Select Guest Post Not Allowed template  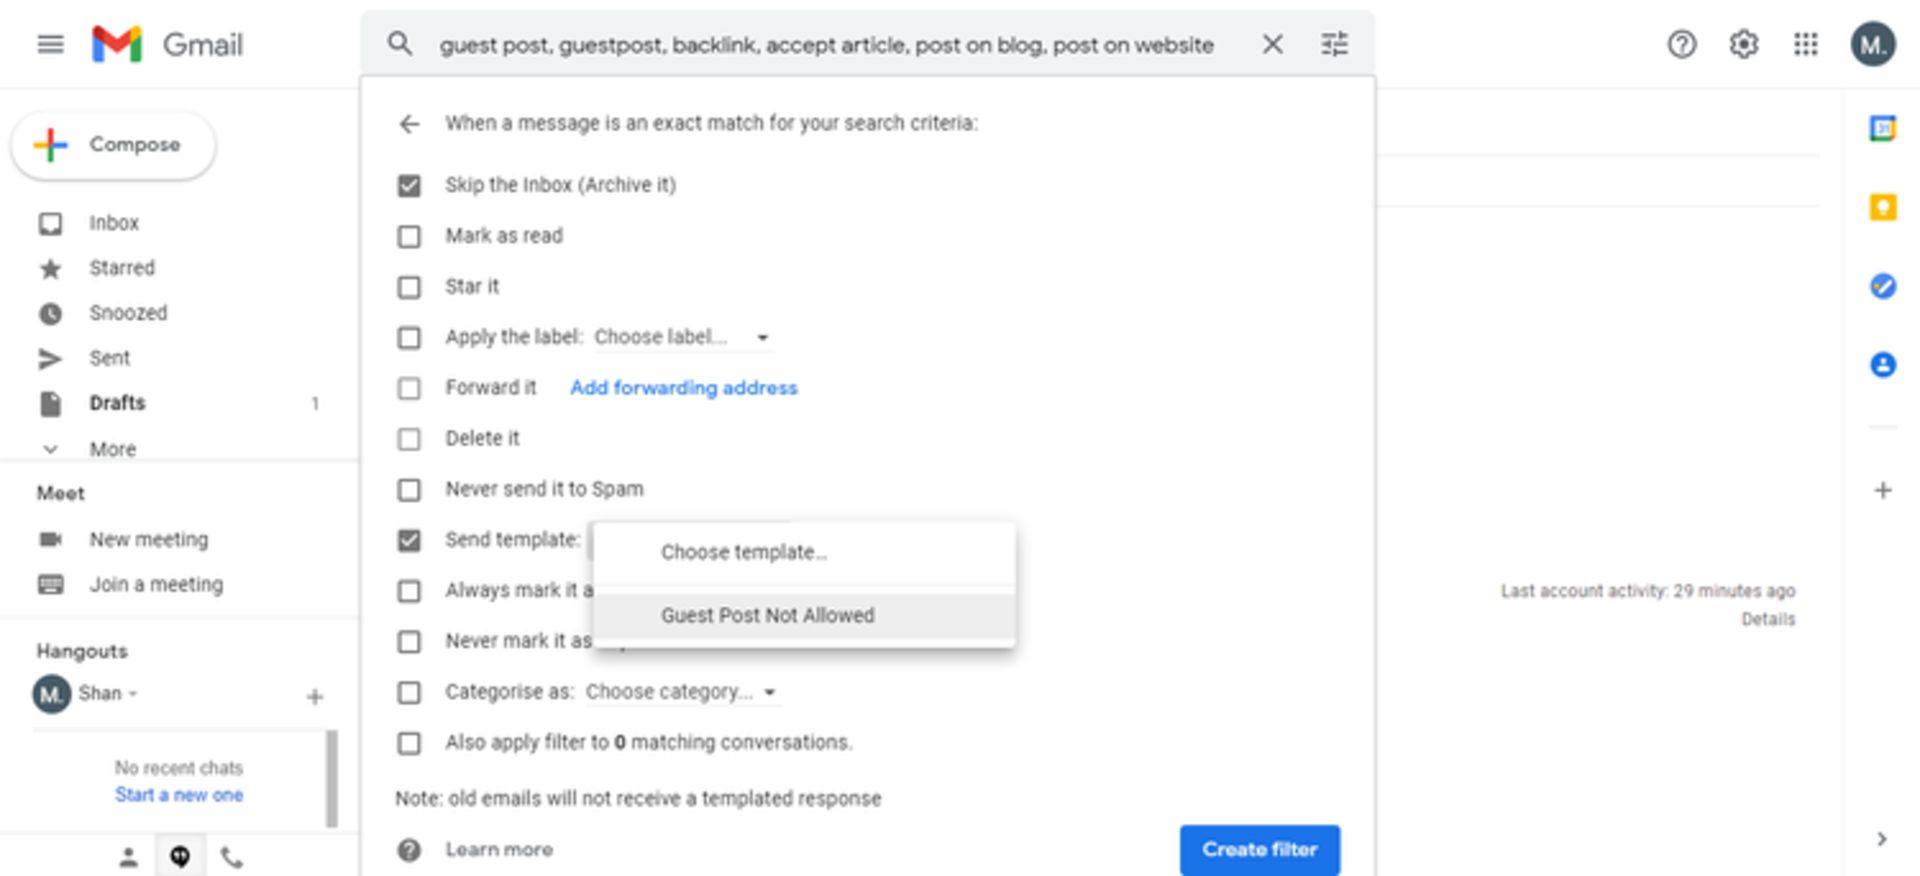[767, 615]
